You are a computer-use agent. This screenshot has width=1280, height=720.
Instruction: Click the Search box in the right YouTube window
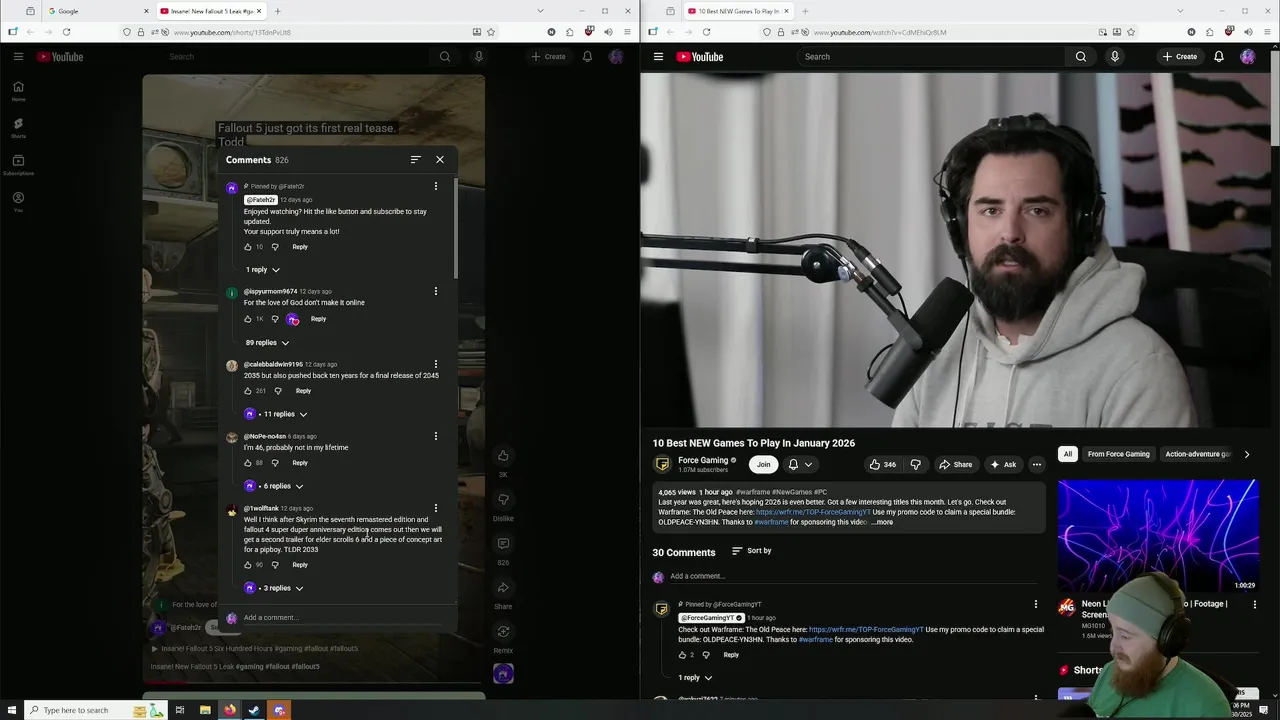point(930,57)
